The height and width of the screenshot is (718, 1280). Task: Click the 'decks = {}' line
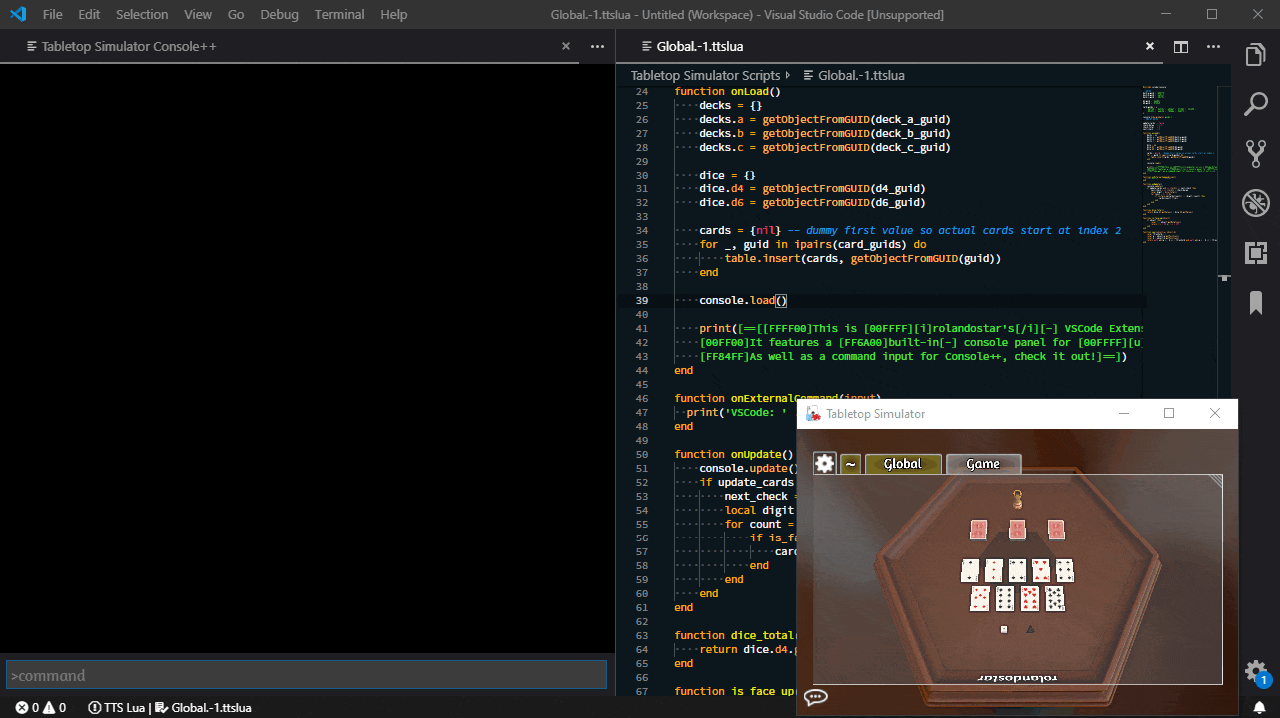tap(730, 105)
